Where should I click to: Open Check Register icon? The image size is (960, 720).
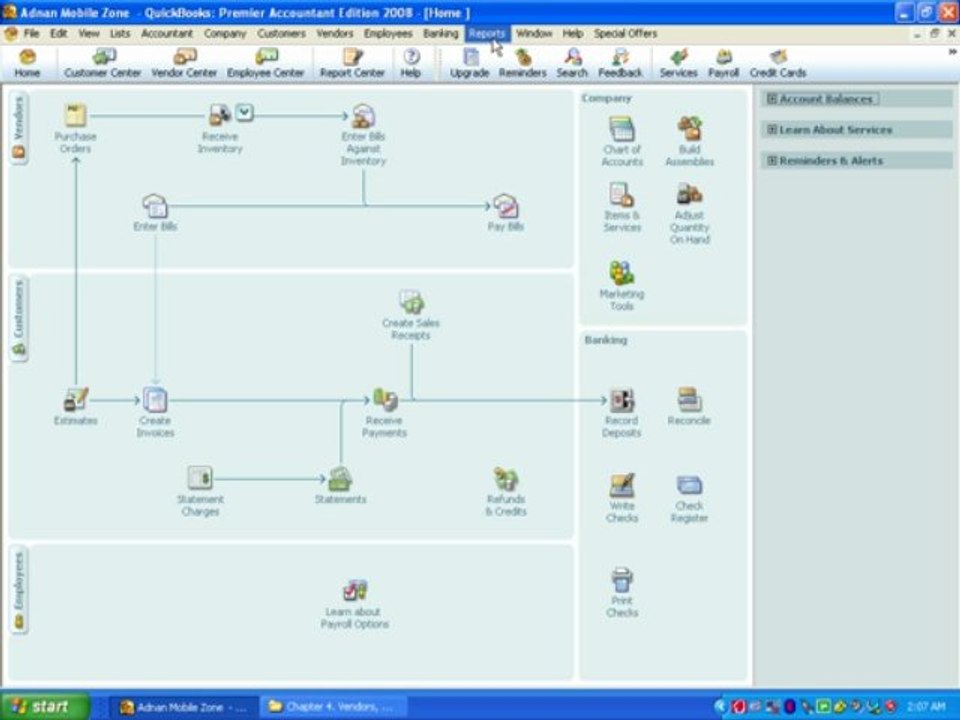click(689, 485)
